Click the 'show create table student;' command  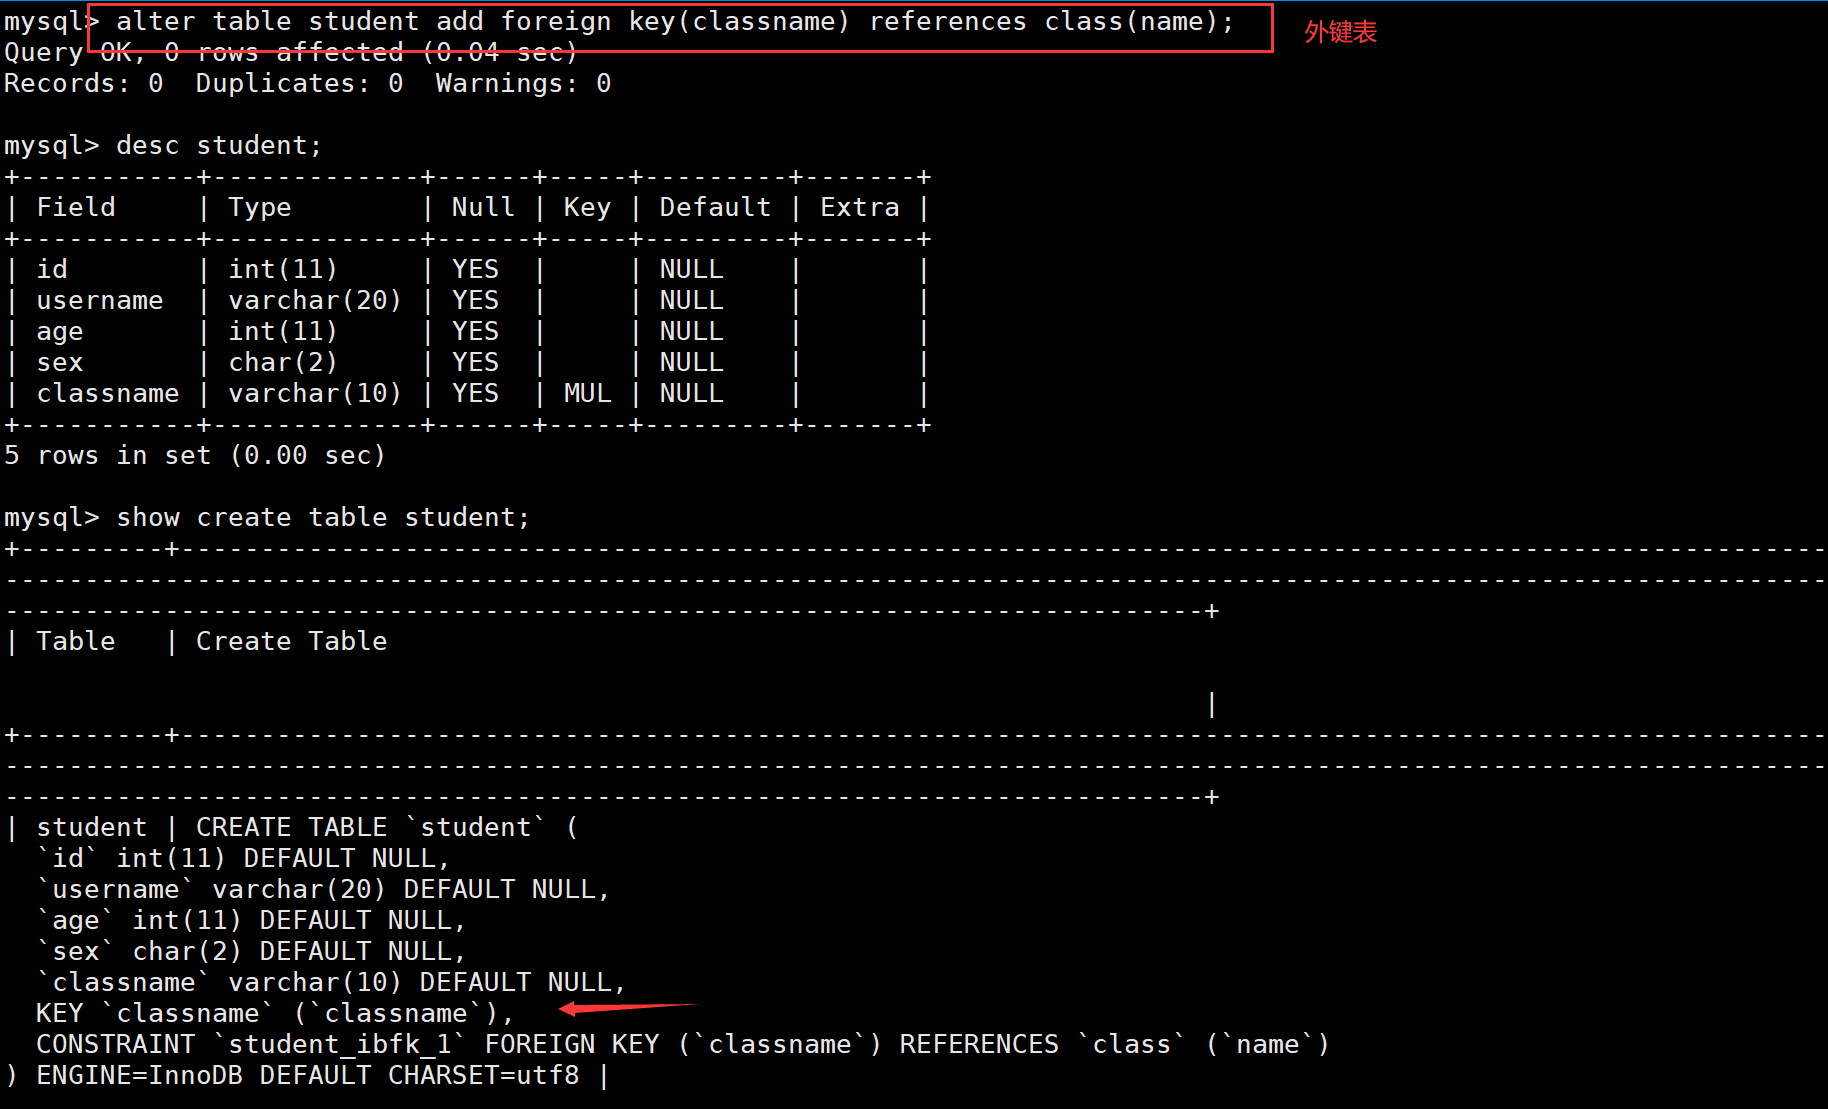click(x=323, y=518)
